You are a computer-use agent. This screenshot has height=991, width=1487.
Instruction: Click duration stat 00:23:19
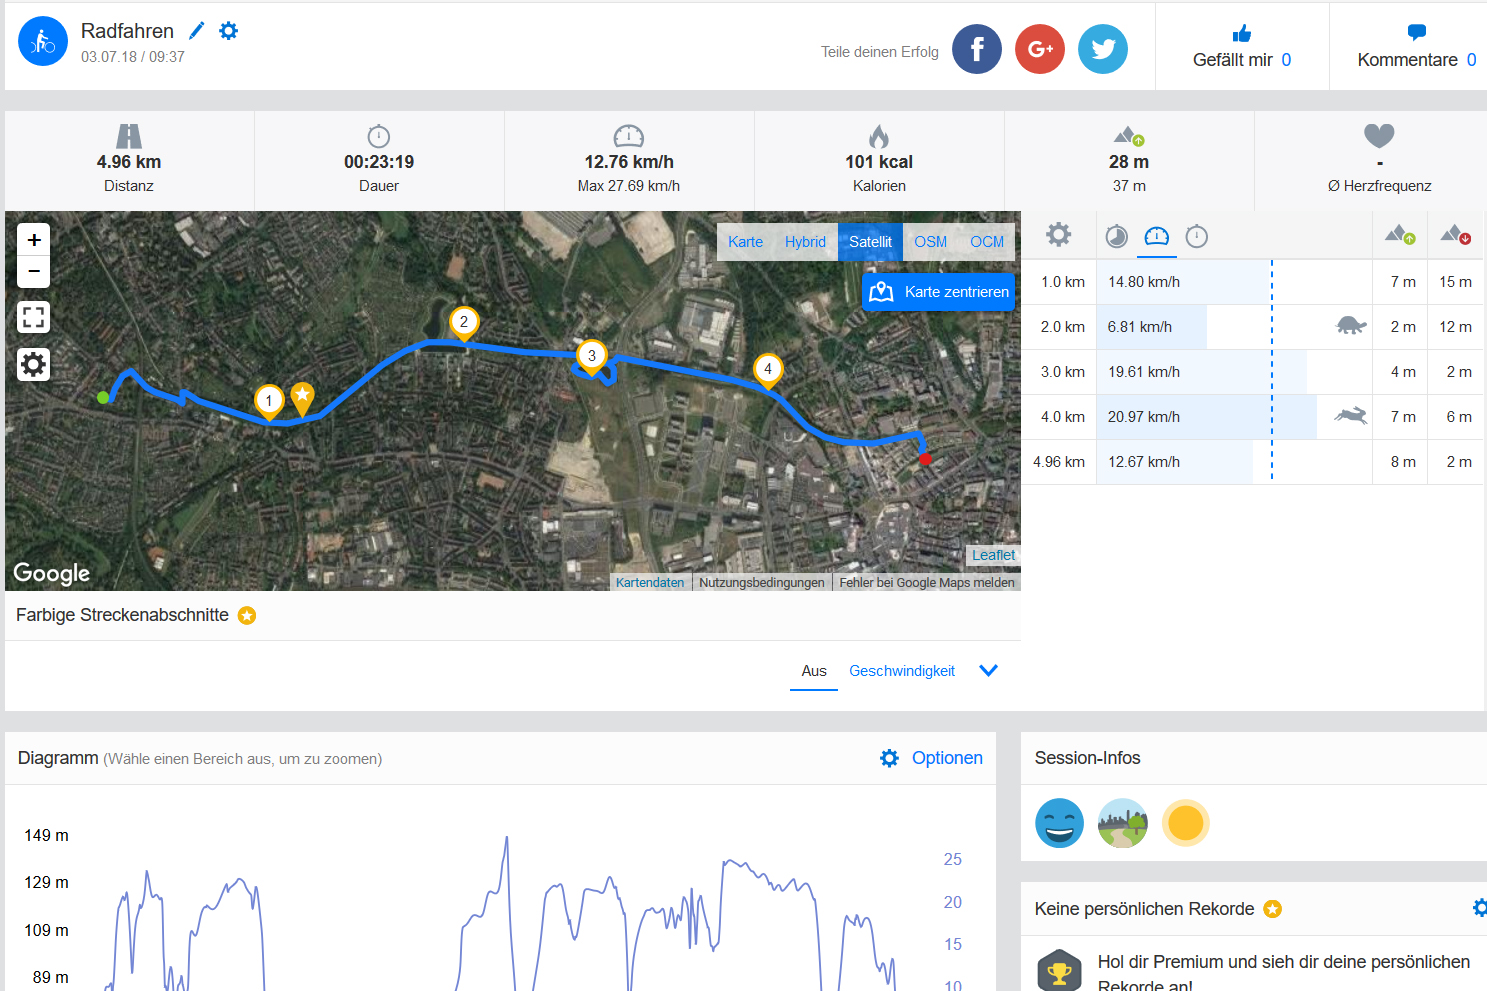[379, 161]
